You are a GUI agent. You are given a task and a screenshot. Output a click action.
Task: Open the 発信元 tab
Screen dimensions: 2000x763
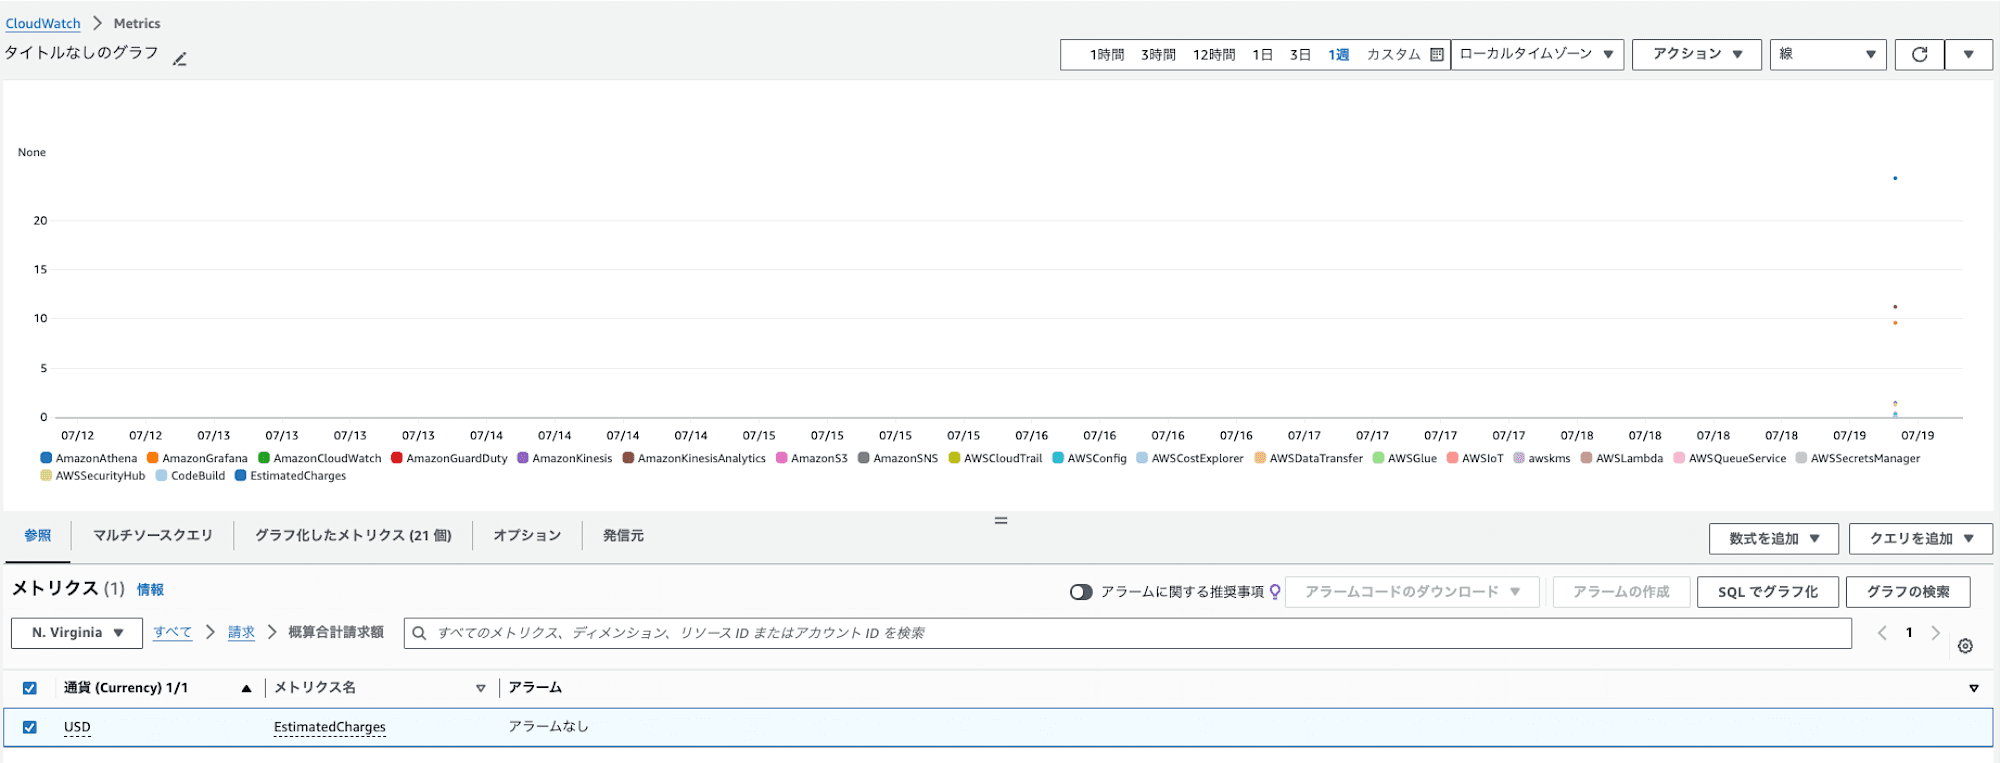pyautogui.click(x=623, y=536)
